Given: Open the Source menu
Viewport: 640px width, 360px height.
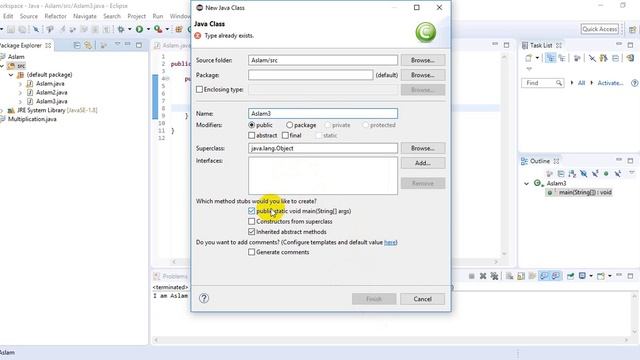Looking at the screenshot, I should coord(29,16).
